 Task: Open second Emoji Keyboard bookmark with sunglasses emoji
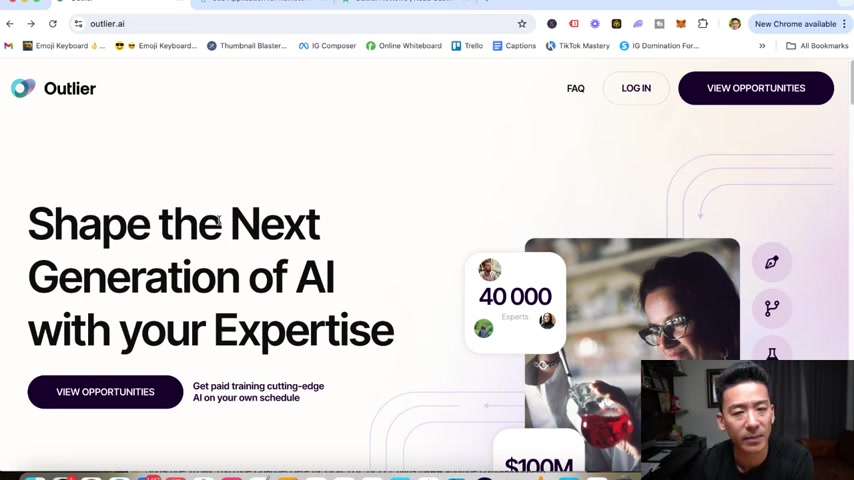[x=156, y=46]
